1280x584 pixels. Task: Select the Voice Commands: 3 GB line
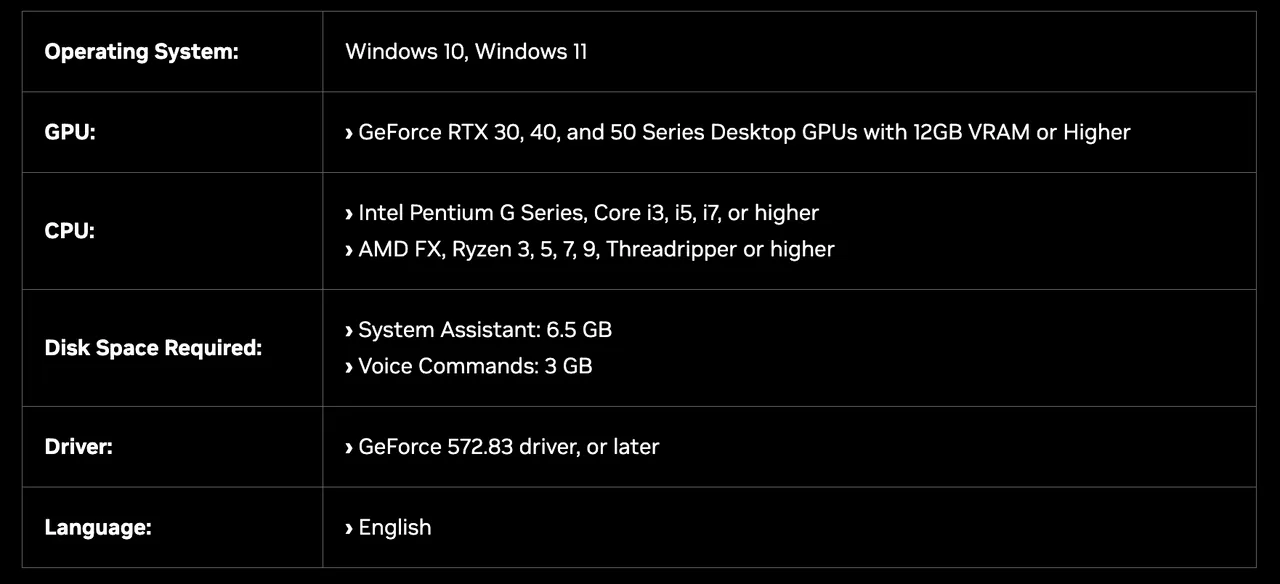pos(475,366)
